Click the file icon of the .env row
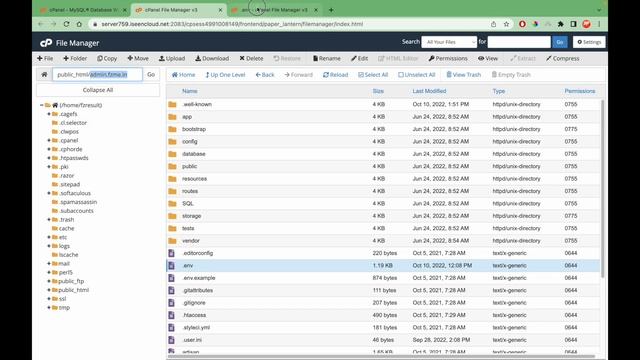This screenshot has width=640, height=360. [171, 265]
